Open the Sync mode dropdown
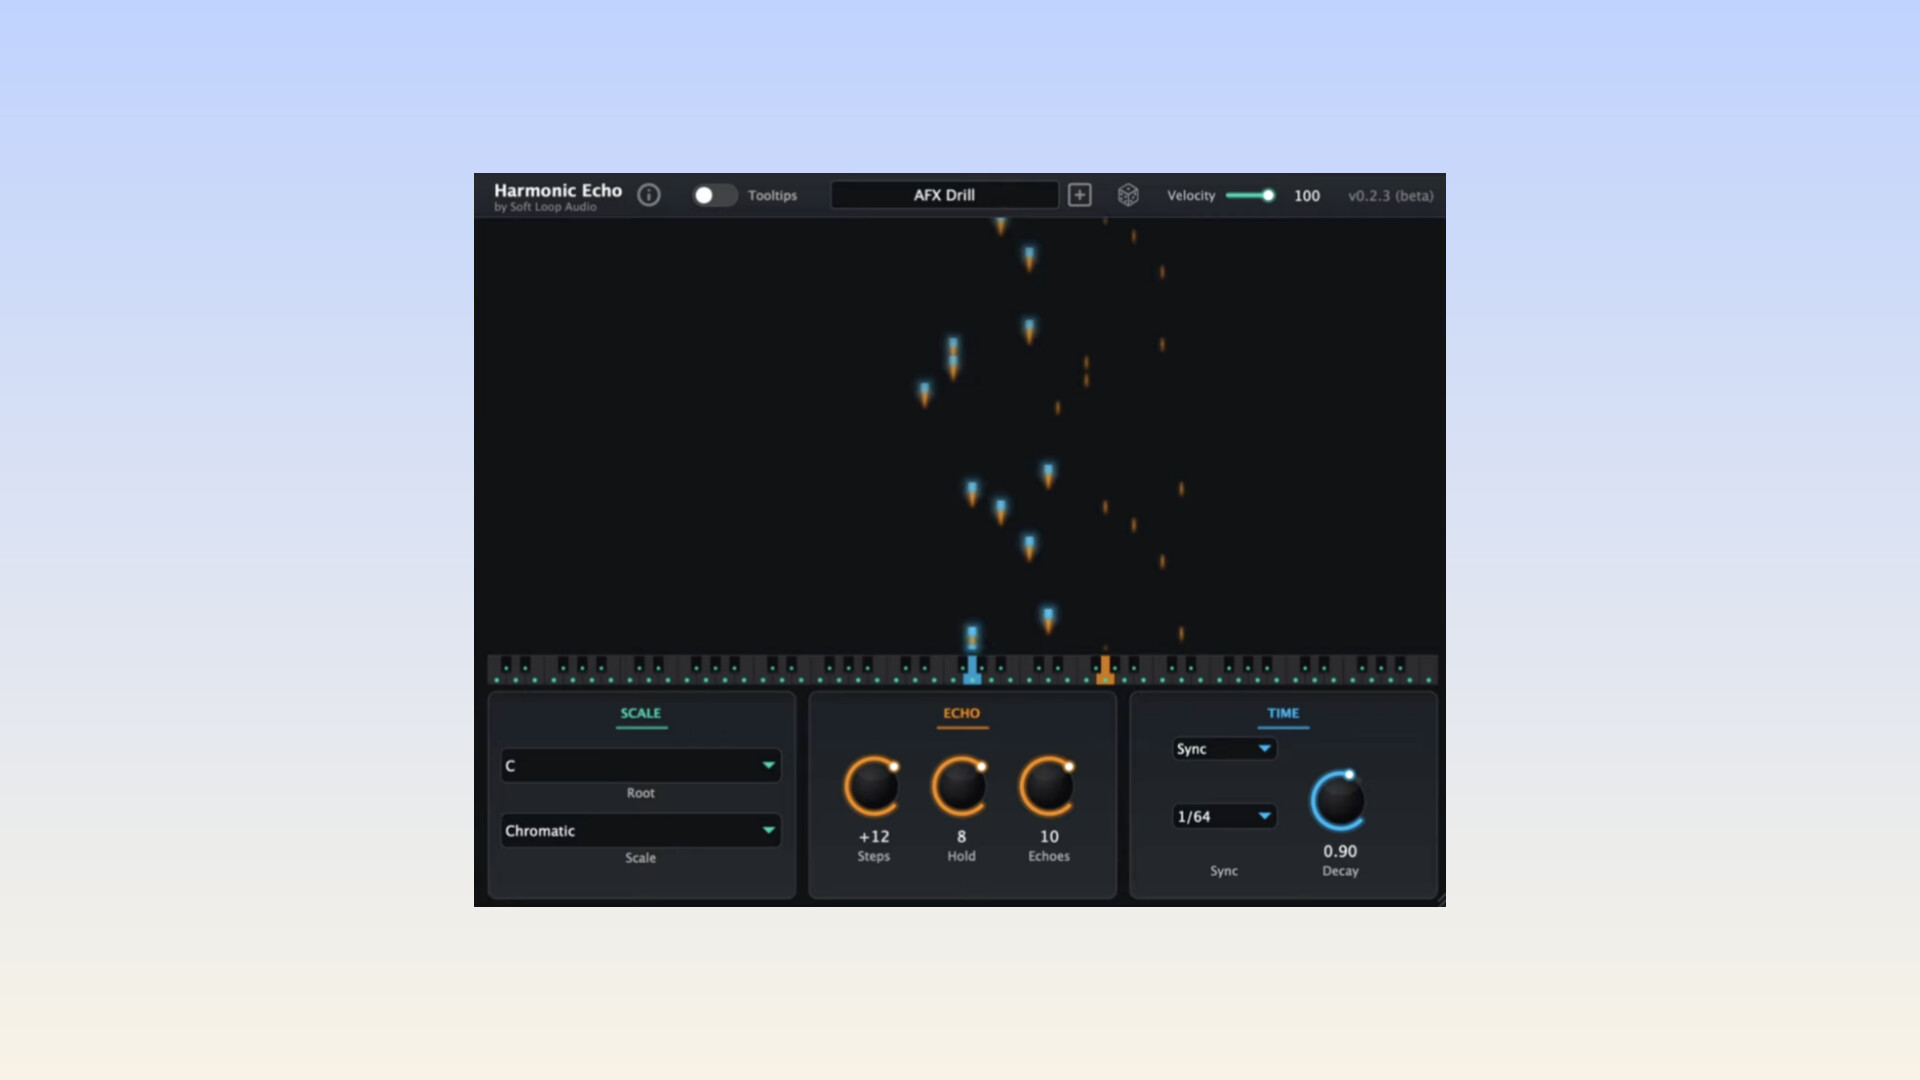The width and height of the screenshot is (1920, 1080). click(1223, 748)
